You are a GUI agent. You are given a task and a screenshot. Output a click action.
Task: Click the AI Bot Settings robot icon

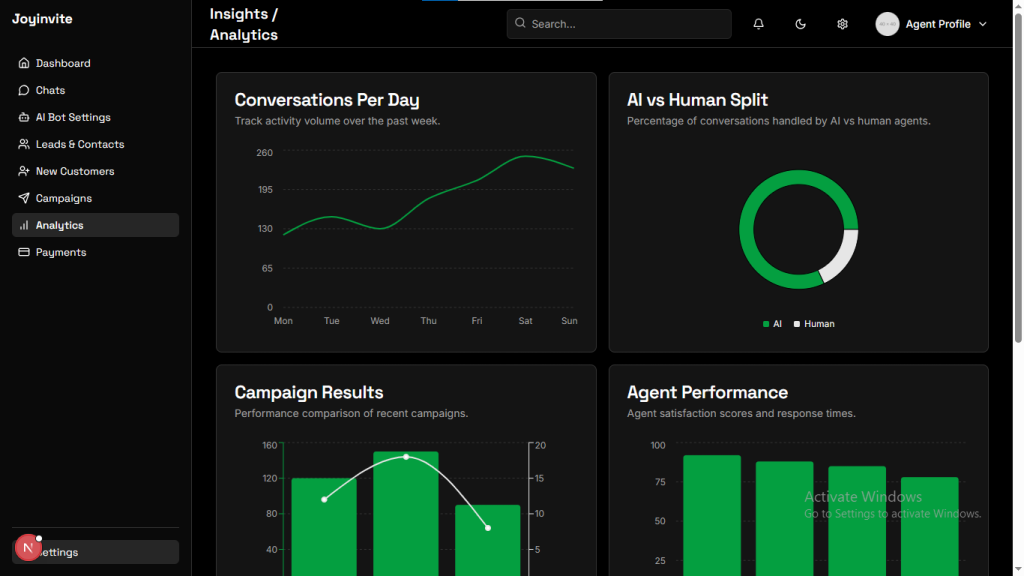[24, 117]
